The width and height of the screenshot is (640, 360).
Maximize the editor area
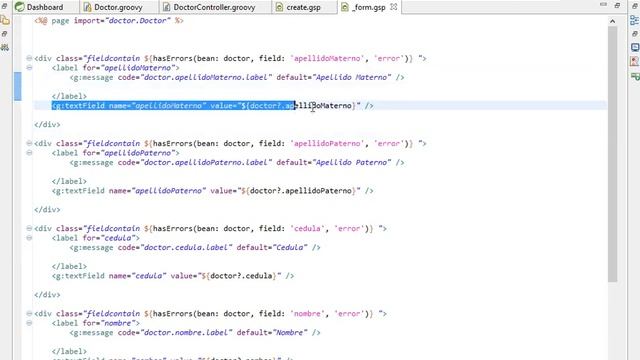pos(617,5)
